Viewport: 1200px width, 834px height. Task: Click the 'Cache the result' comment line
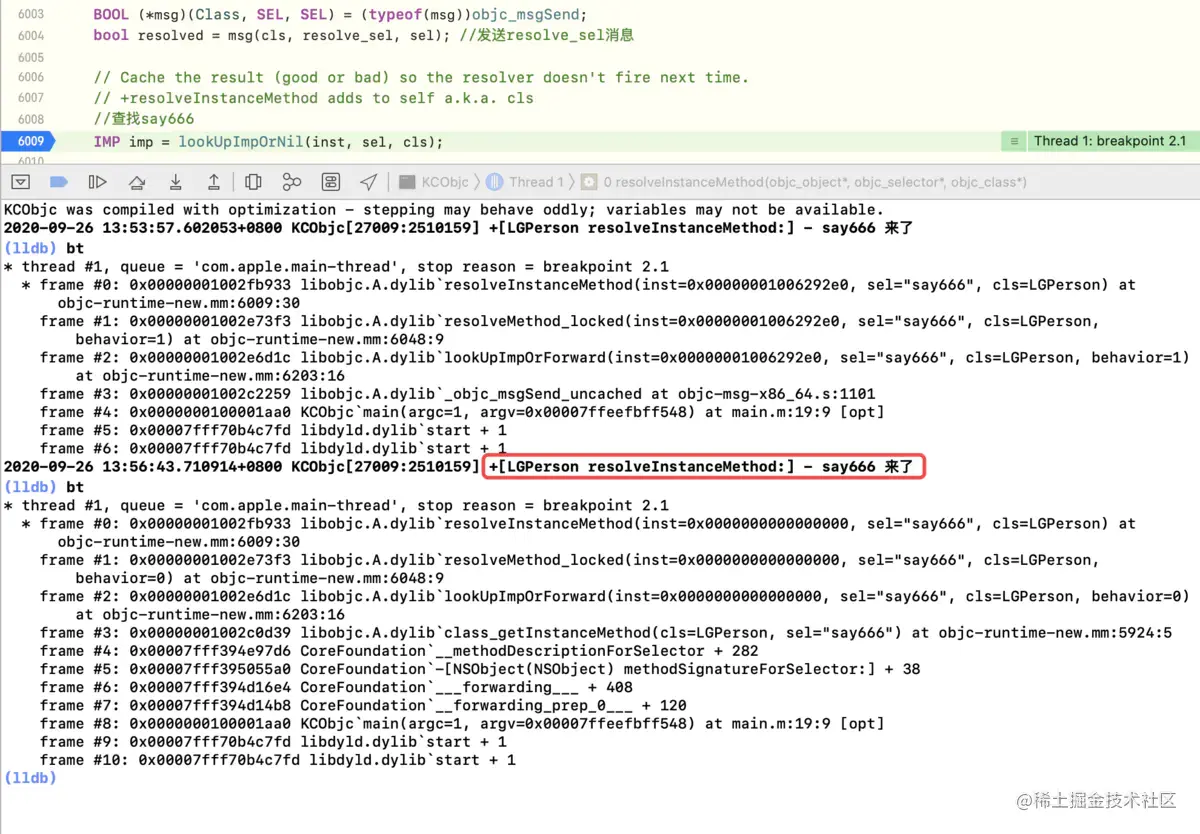point(421,77)
